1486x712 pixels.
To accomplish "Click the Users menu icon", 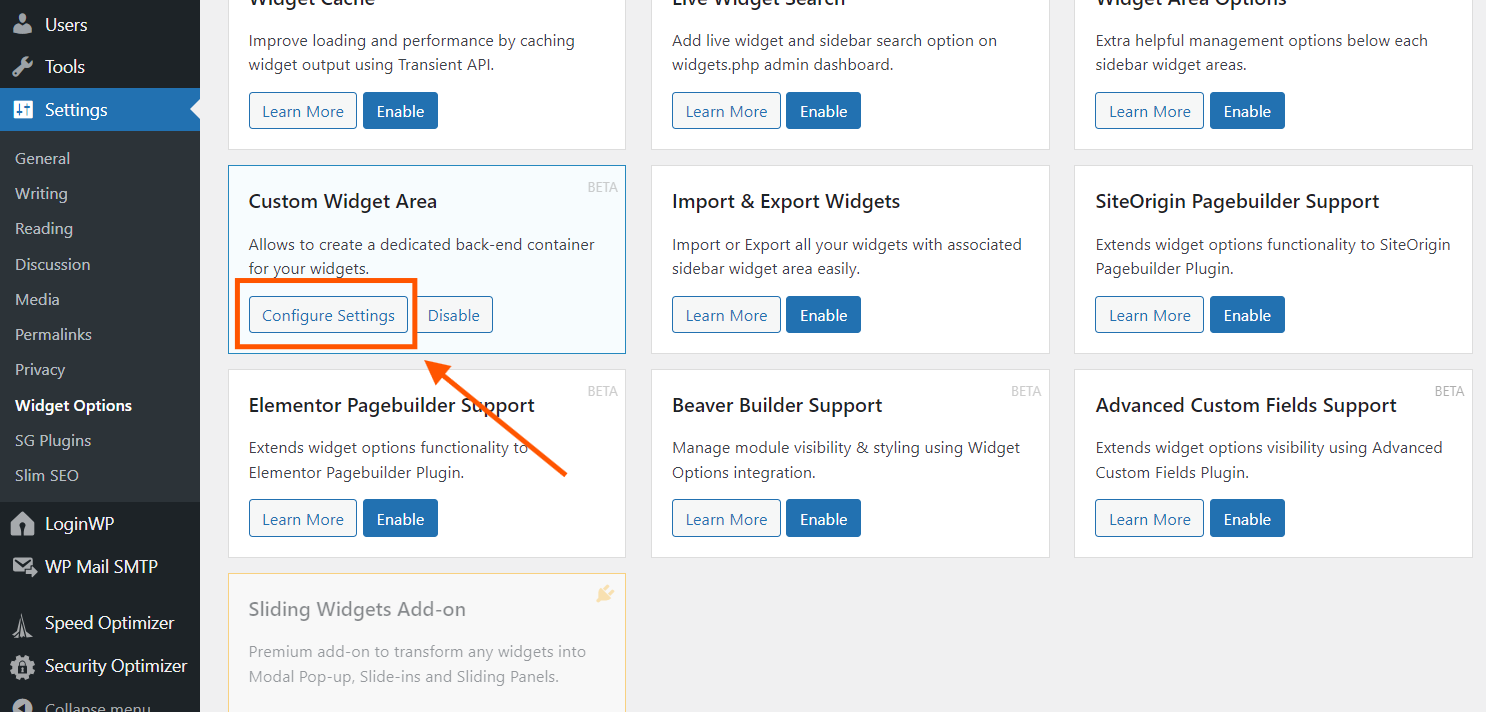I will tap(23, 24).
